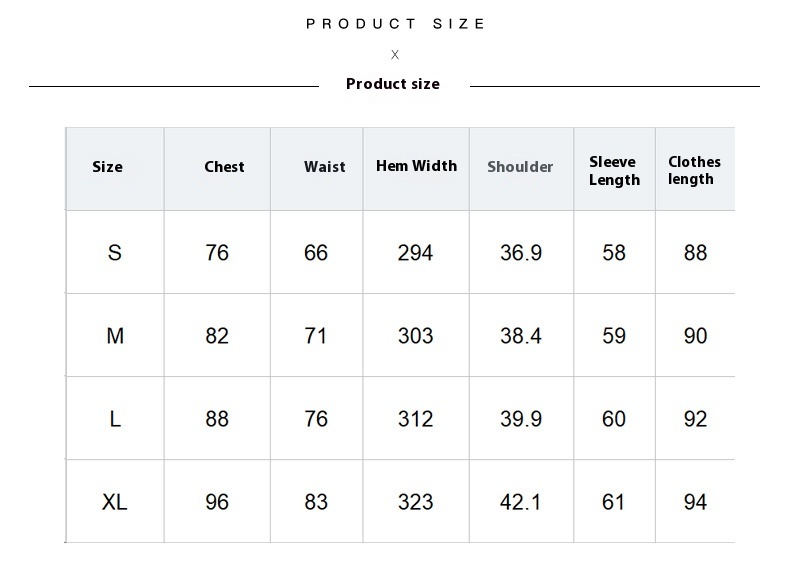Click the Sleeve Length column header
The width and height of the screenshot is (790, 575).
pos(614,171)
